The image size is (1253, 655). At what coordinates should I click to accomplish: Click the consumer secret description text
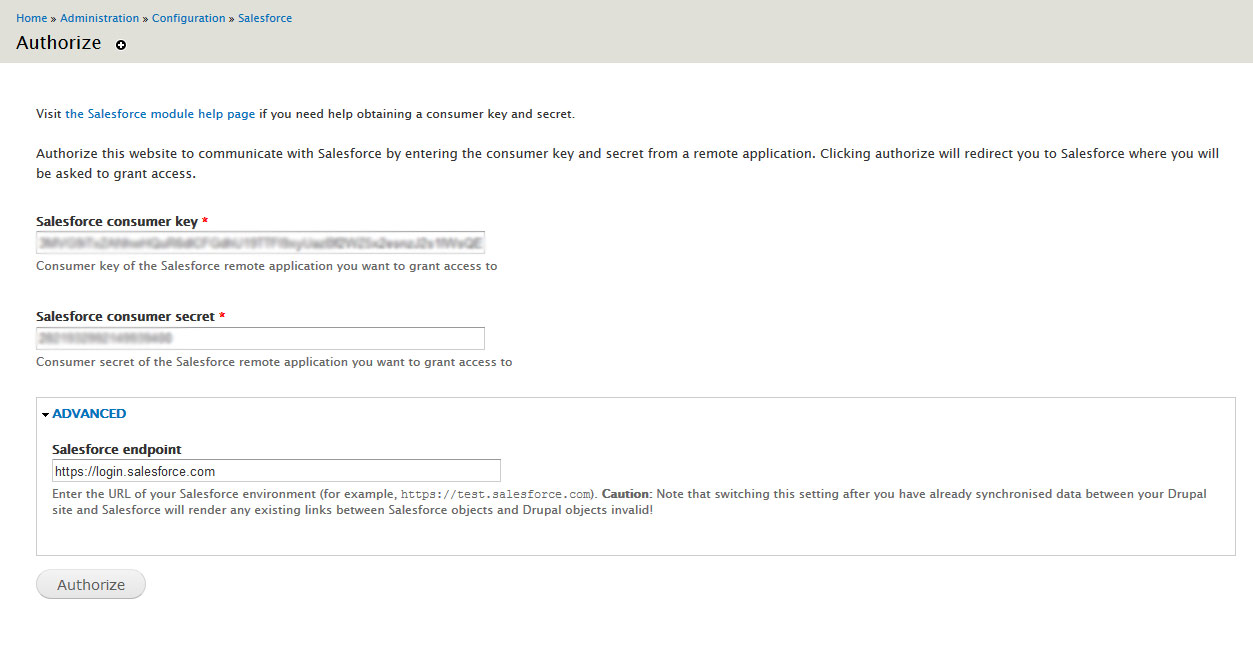click(274, 362)
